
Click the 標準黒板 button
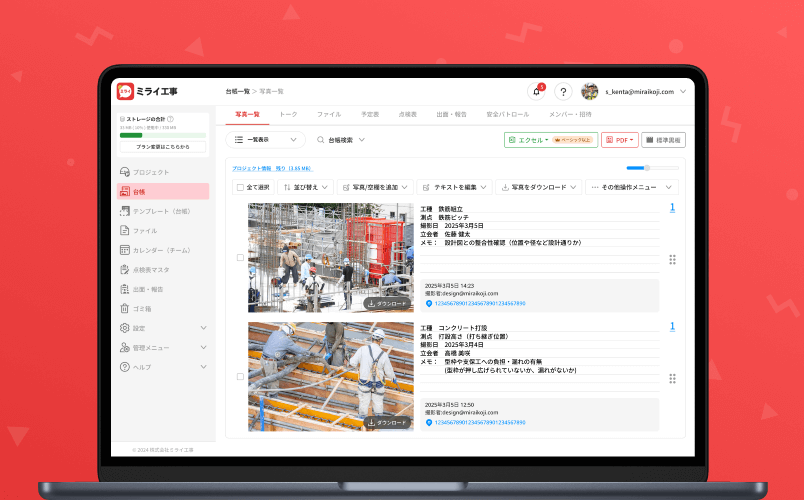click(x=663, y=141)
